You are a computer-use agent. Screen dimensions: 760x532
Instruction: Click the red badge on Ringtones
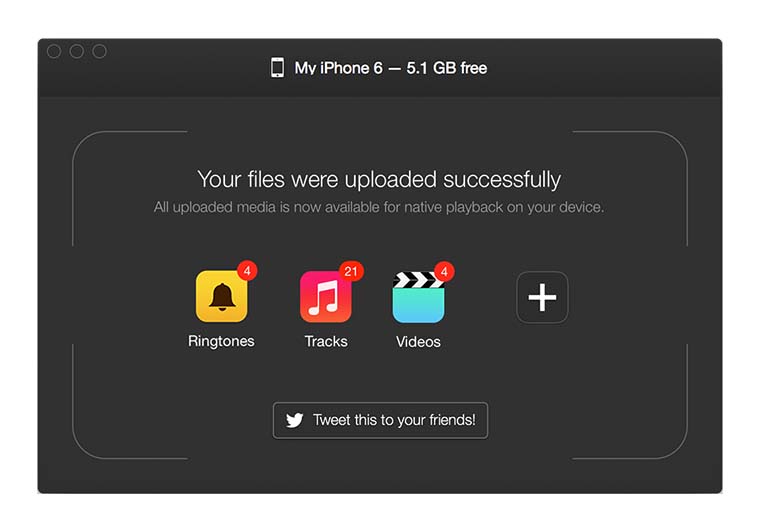pyautogui.click(x=247, y=270)
